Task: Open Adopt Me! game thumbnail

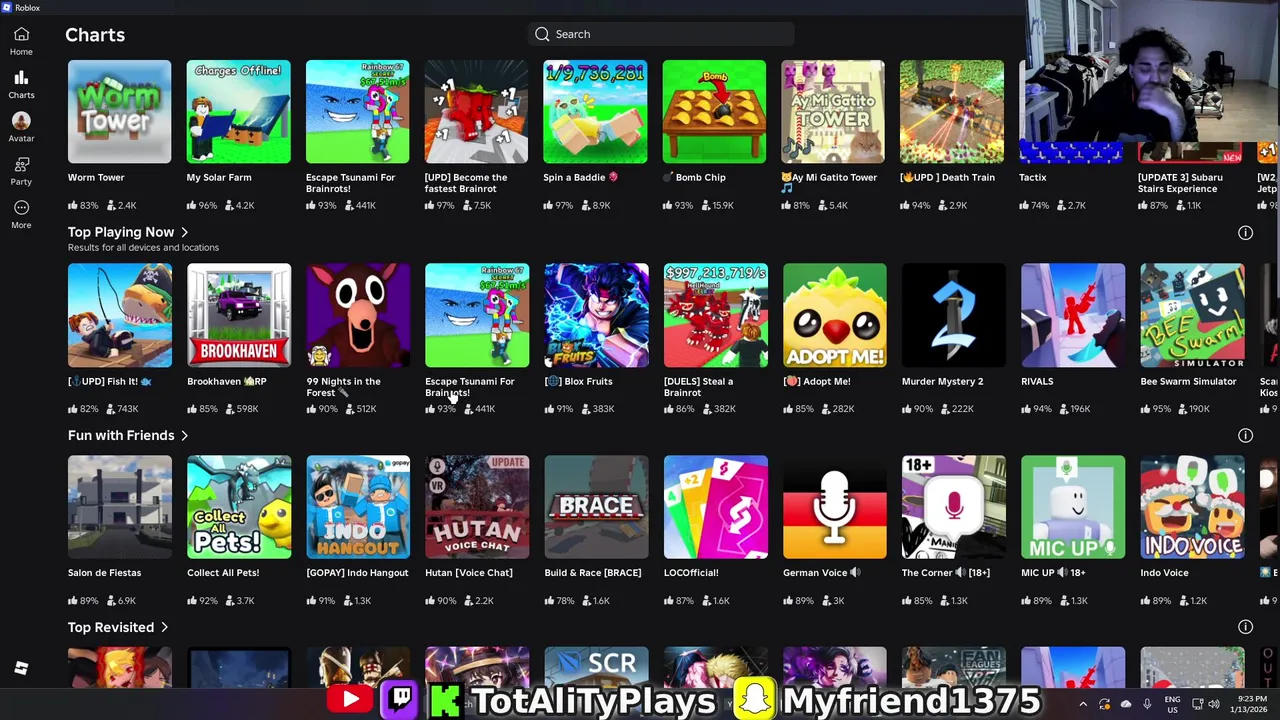Action: tap(835, 315)
